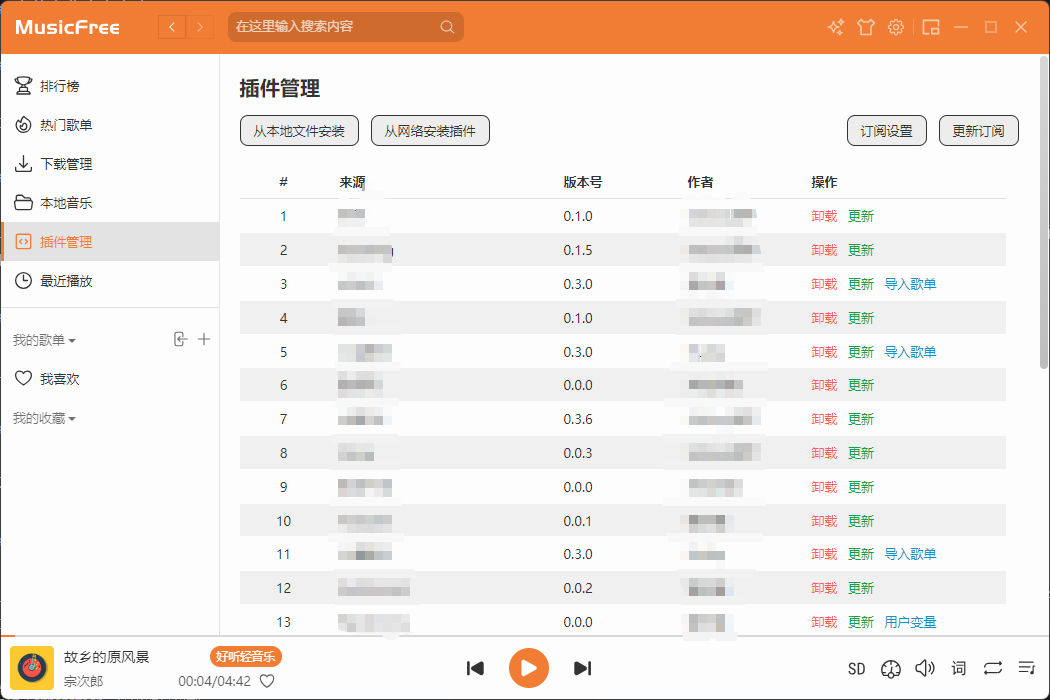Open the theme (T-shirt) icon in title bar
This screenshot has height=700, width=1050.
click(x=866, y=27)
